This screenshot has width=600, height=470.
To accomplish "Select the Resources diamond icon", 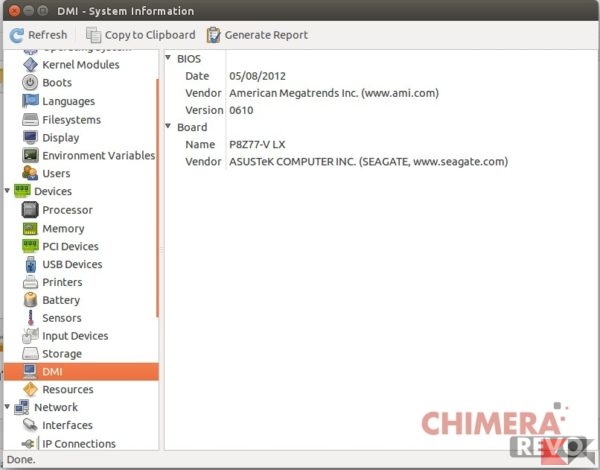I will (x=30, y=389).
